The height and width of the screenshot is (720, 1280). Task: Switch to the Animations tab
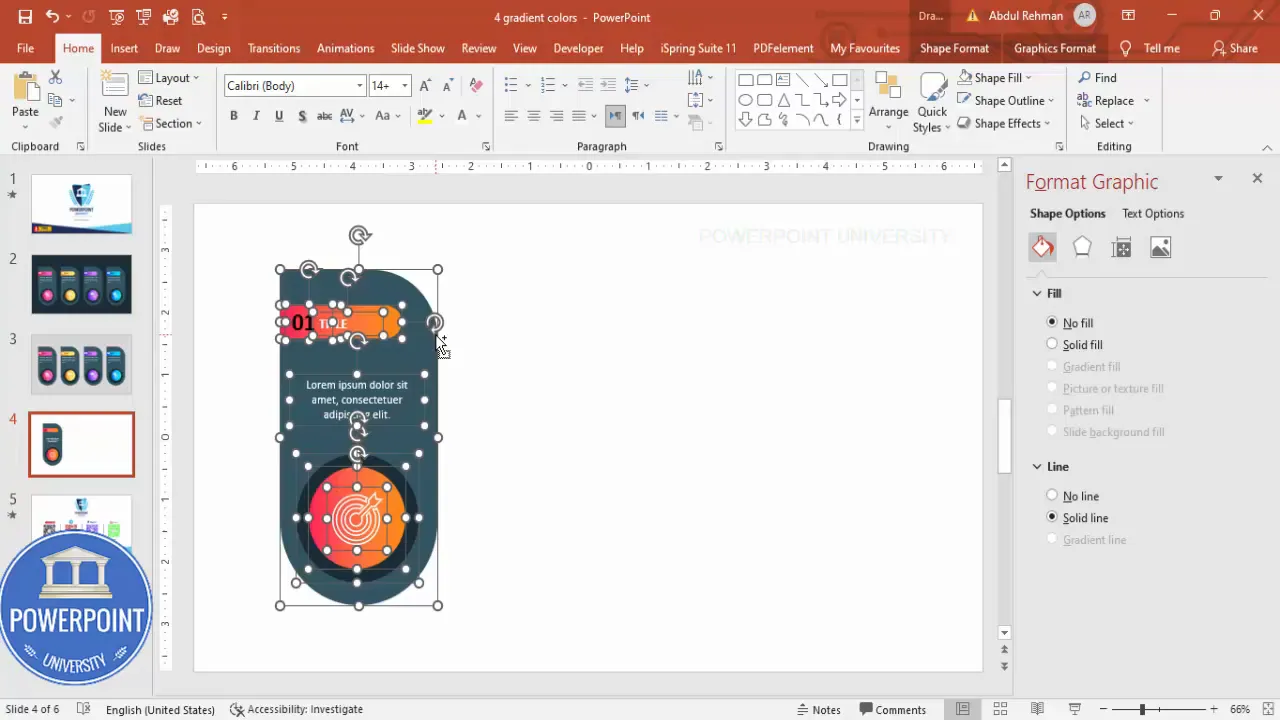(x=345, y=48)
